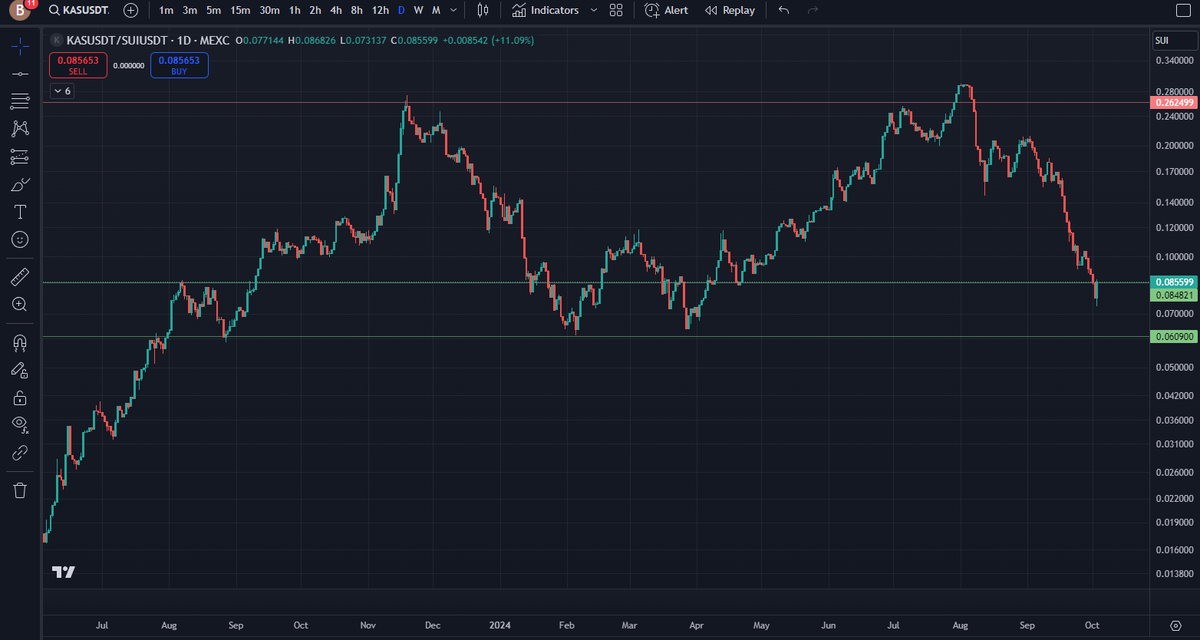Toggle magnet mode snapping
The height and width of the screenshot is (640, 1200).
19,342
